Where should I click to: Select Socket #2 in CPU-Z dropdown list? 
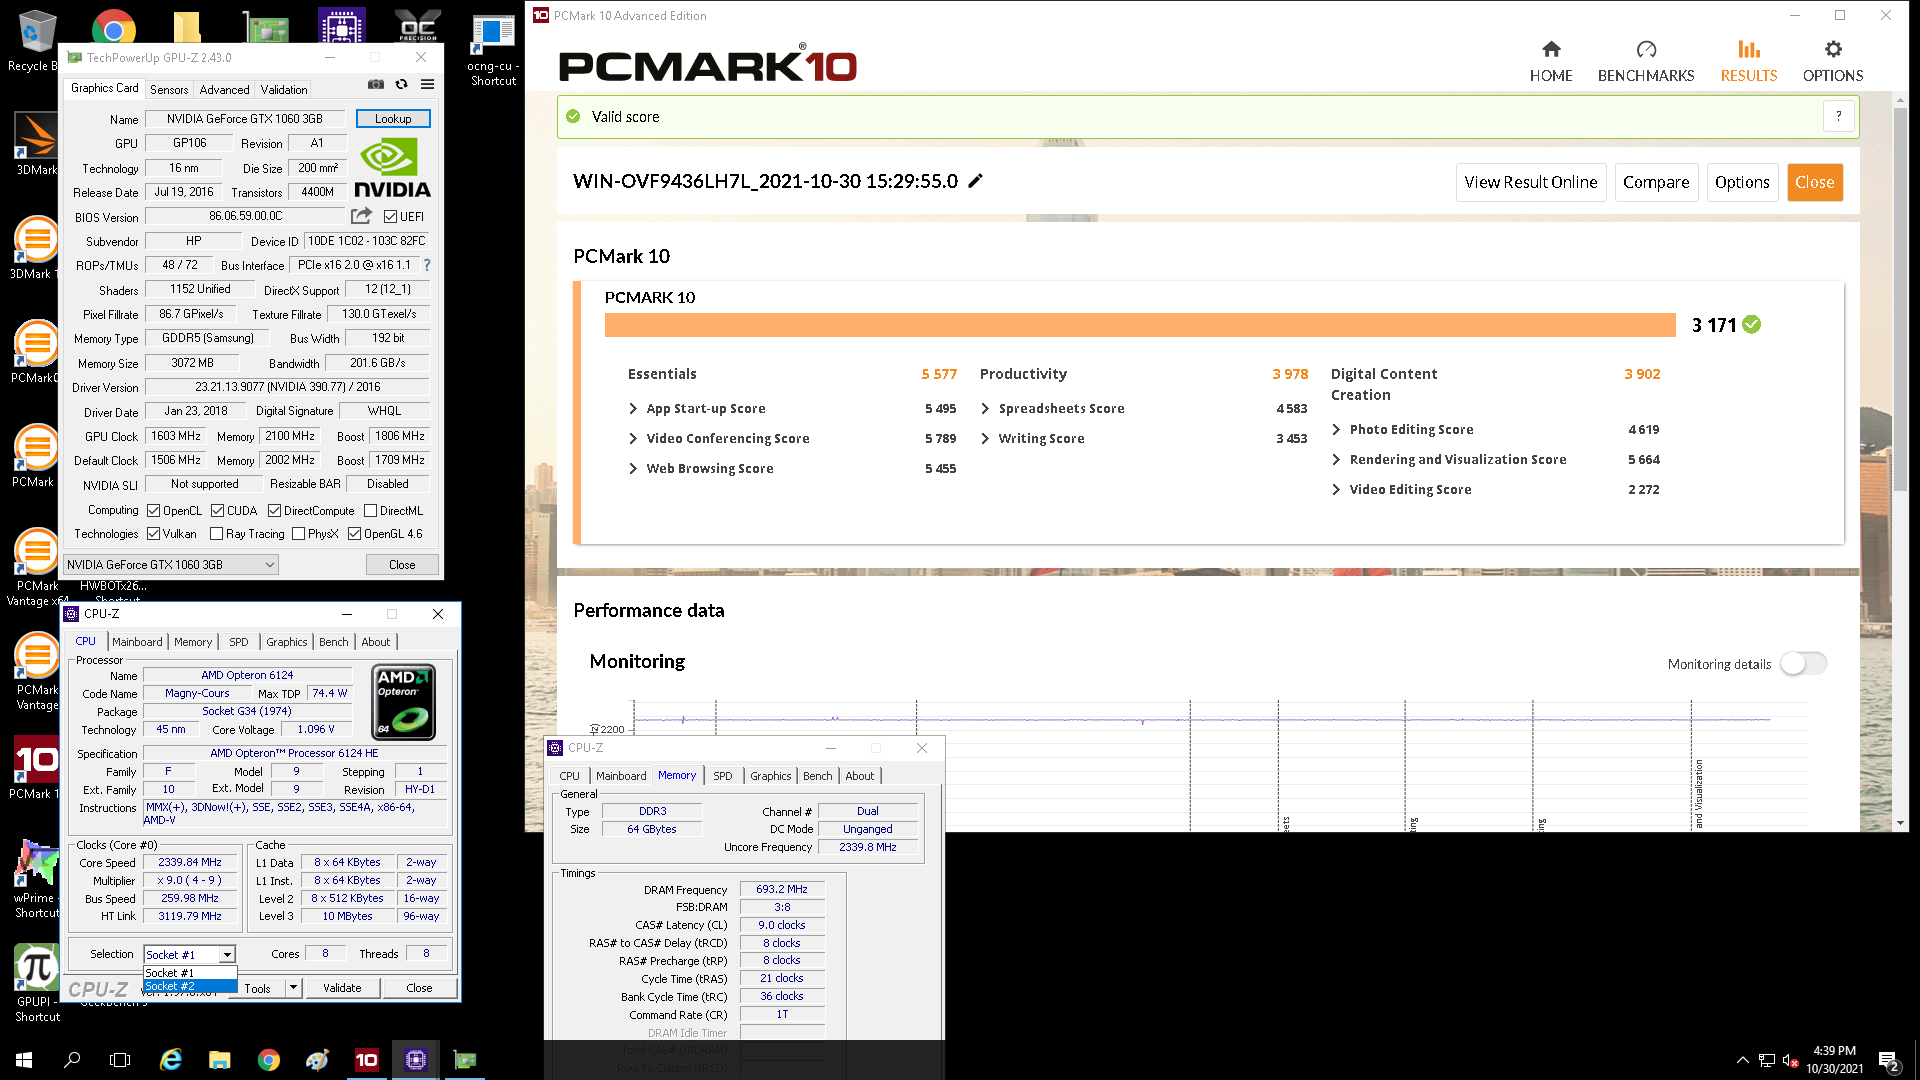pyautogui.click(x=190, y=986)
